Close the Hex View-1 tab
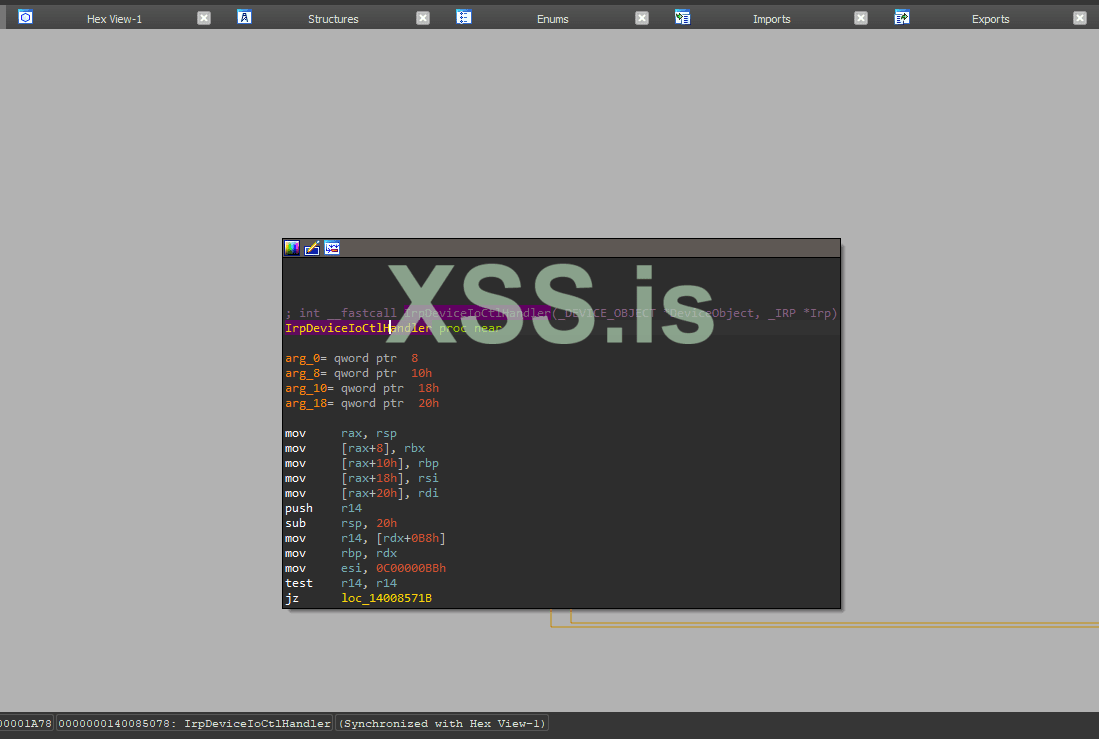Screen dimensions: 1099x739 (x=204, y=18)
